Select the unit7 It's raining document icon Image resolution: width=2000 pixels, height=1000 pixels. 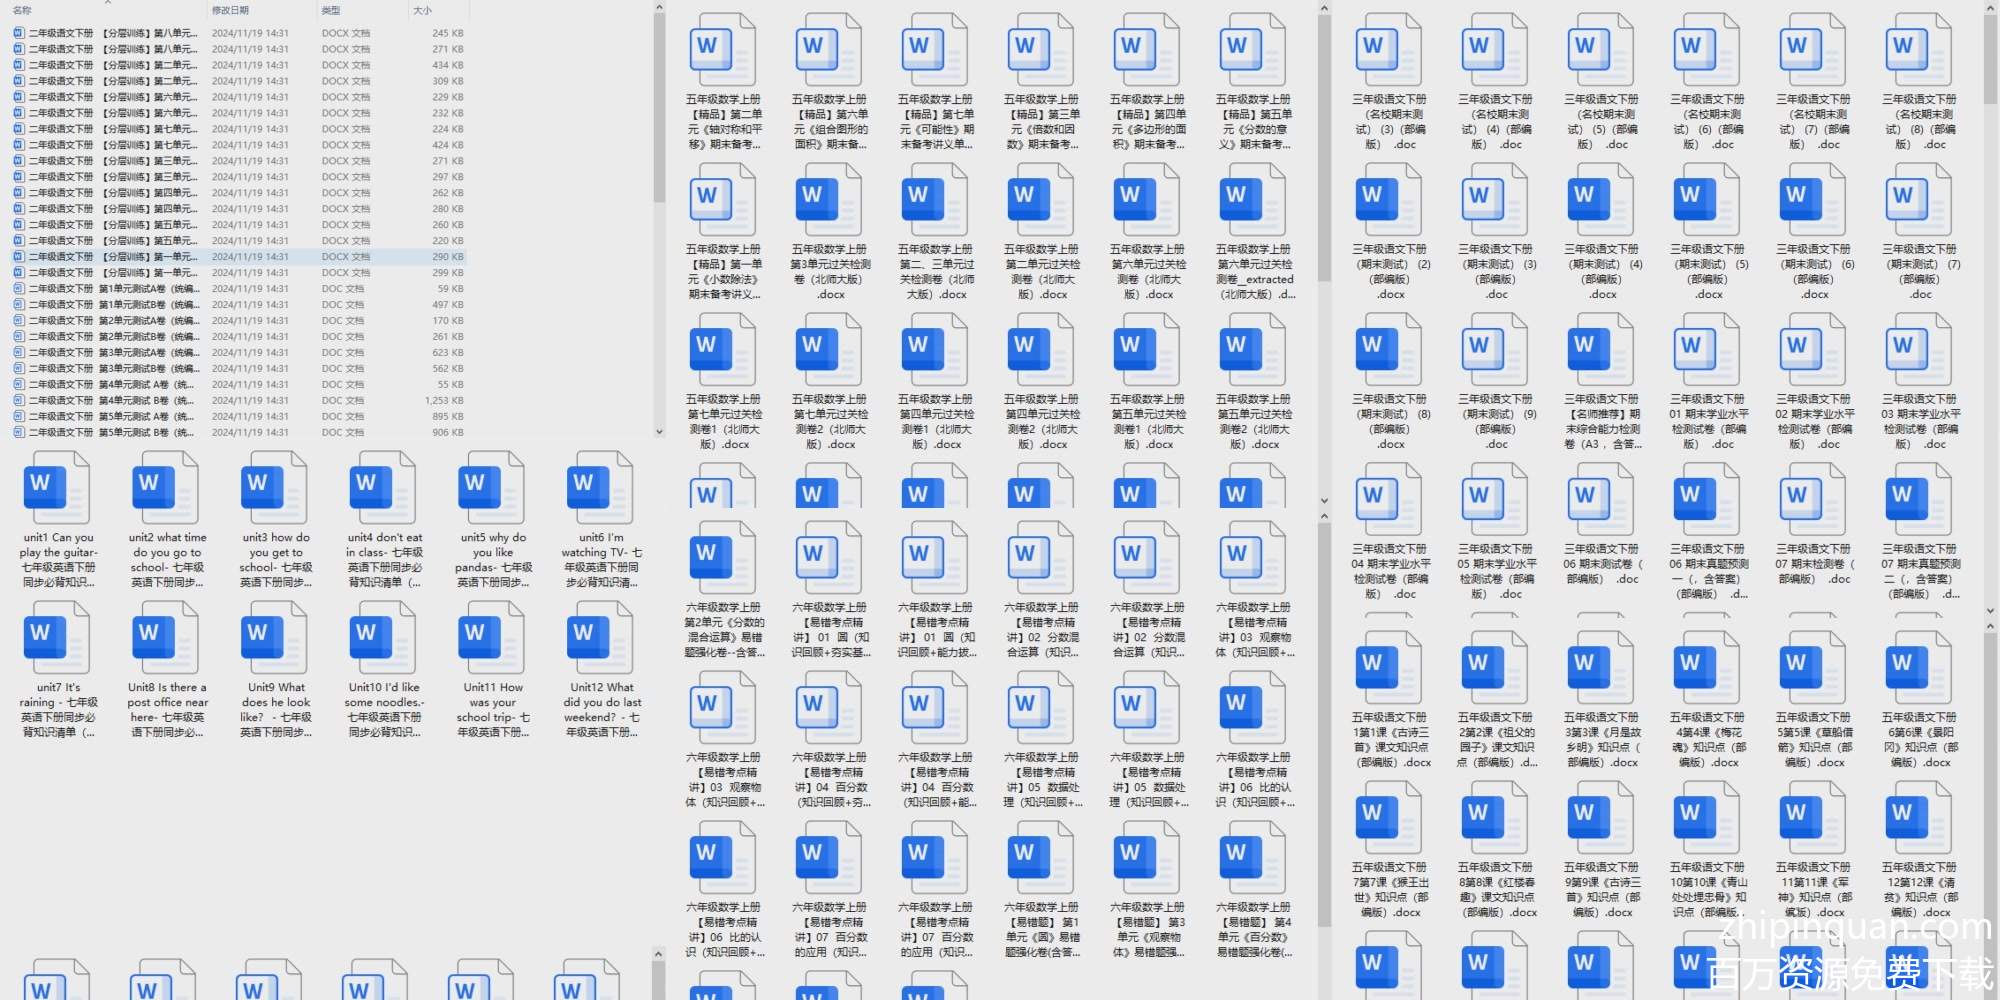pyautogui.click(x=57, y=637)
